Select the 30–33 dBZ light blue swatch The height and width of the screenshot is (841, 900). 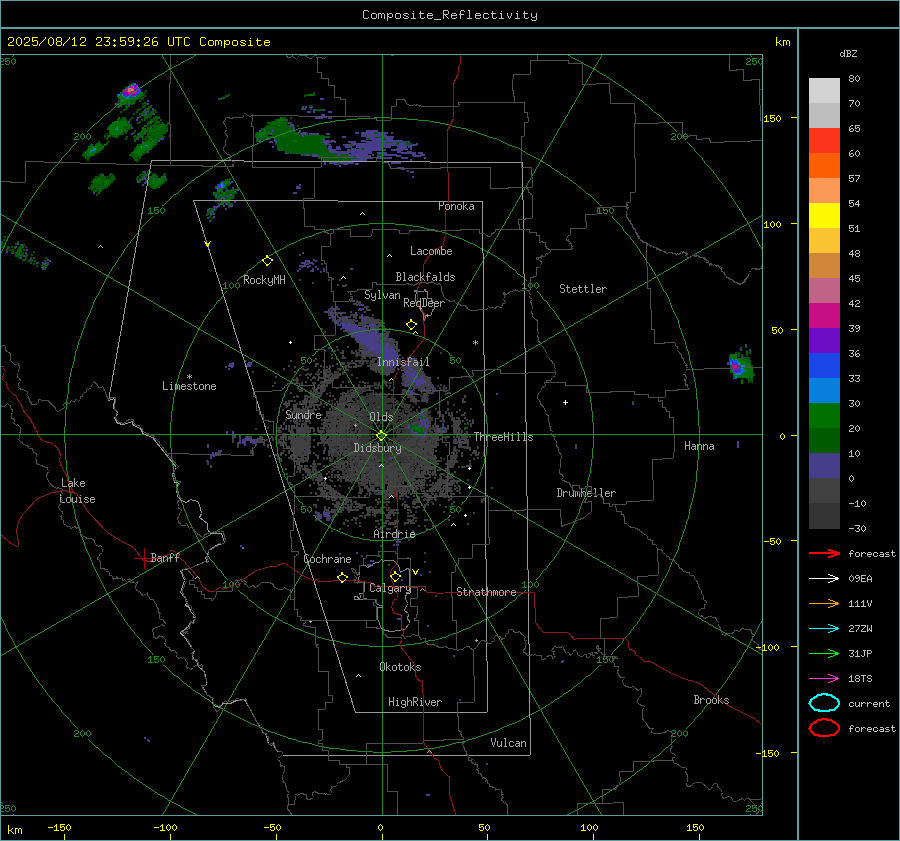point(824,390)
